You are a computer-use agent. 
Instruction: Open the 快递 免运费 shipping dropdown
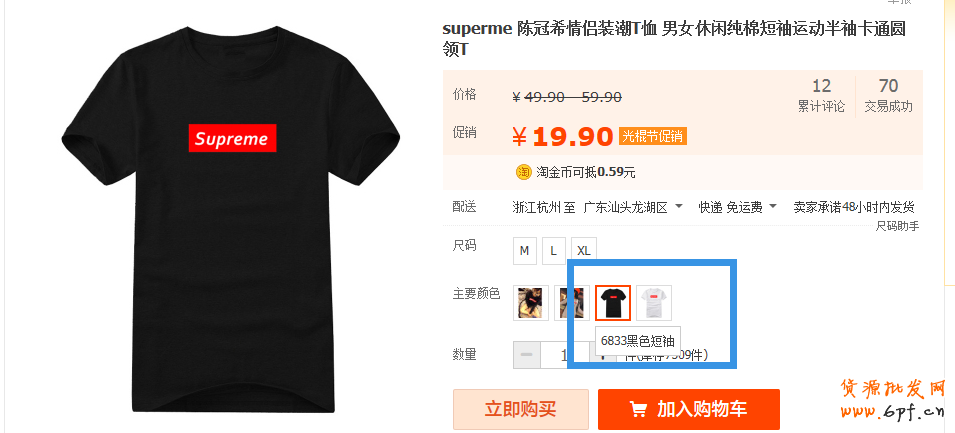coord(738,208)
